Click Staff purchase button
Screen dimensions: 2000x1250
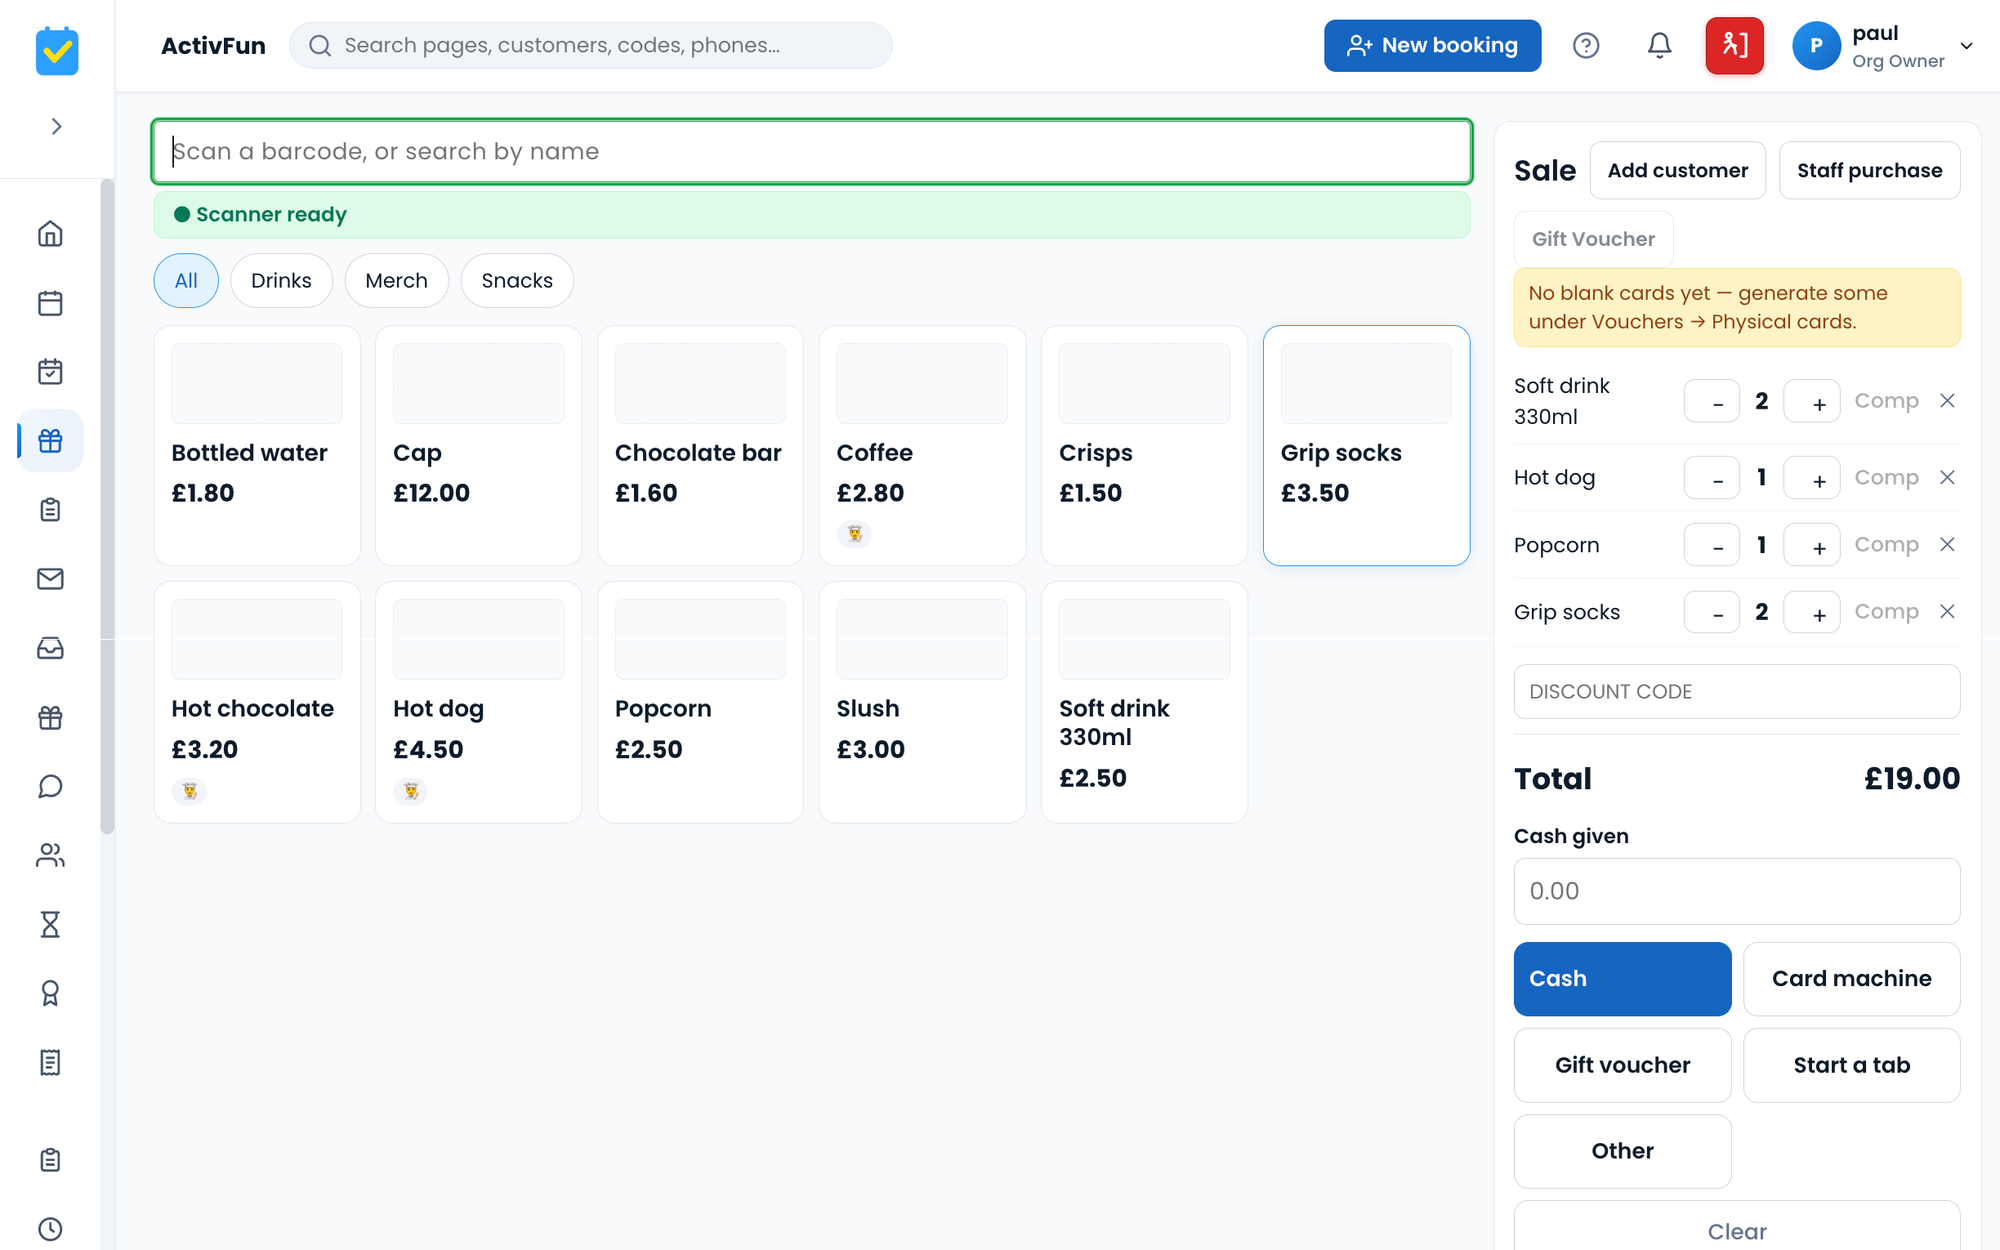click(x=1869, y=171)
